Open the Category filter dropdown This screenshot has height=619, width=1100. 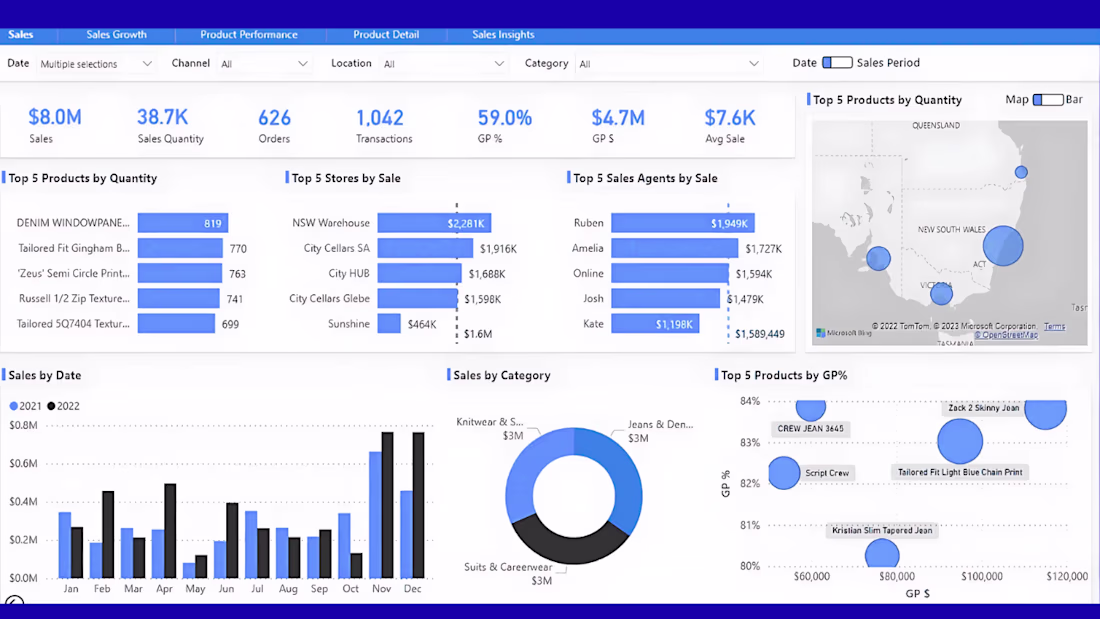tap(669, 64)
